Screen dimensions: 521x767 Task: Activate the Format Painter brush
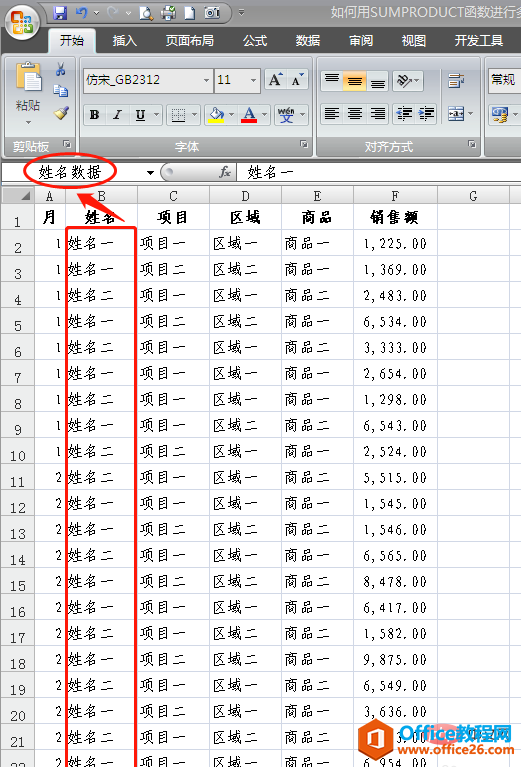tap(61, 113)
